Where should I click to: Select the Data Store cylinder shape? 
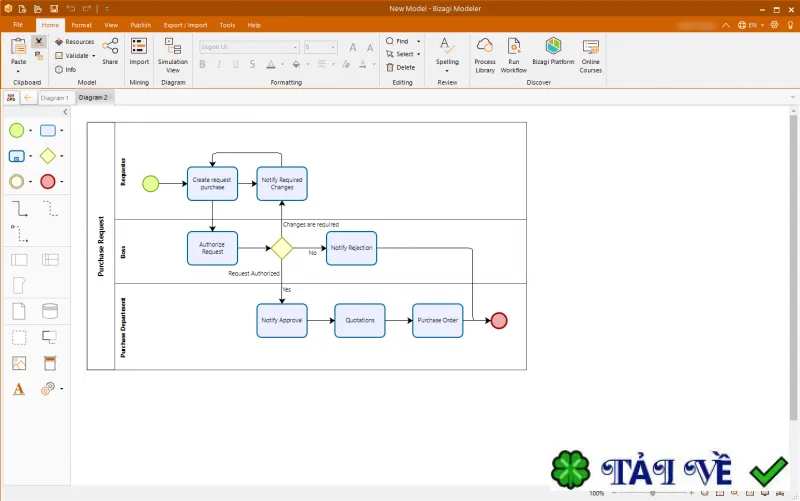point(50,311)
